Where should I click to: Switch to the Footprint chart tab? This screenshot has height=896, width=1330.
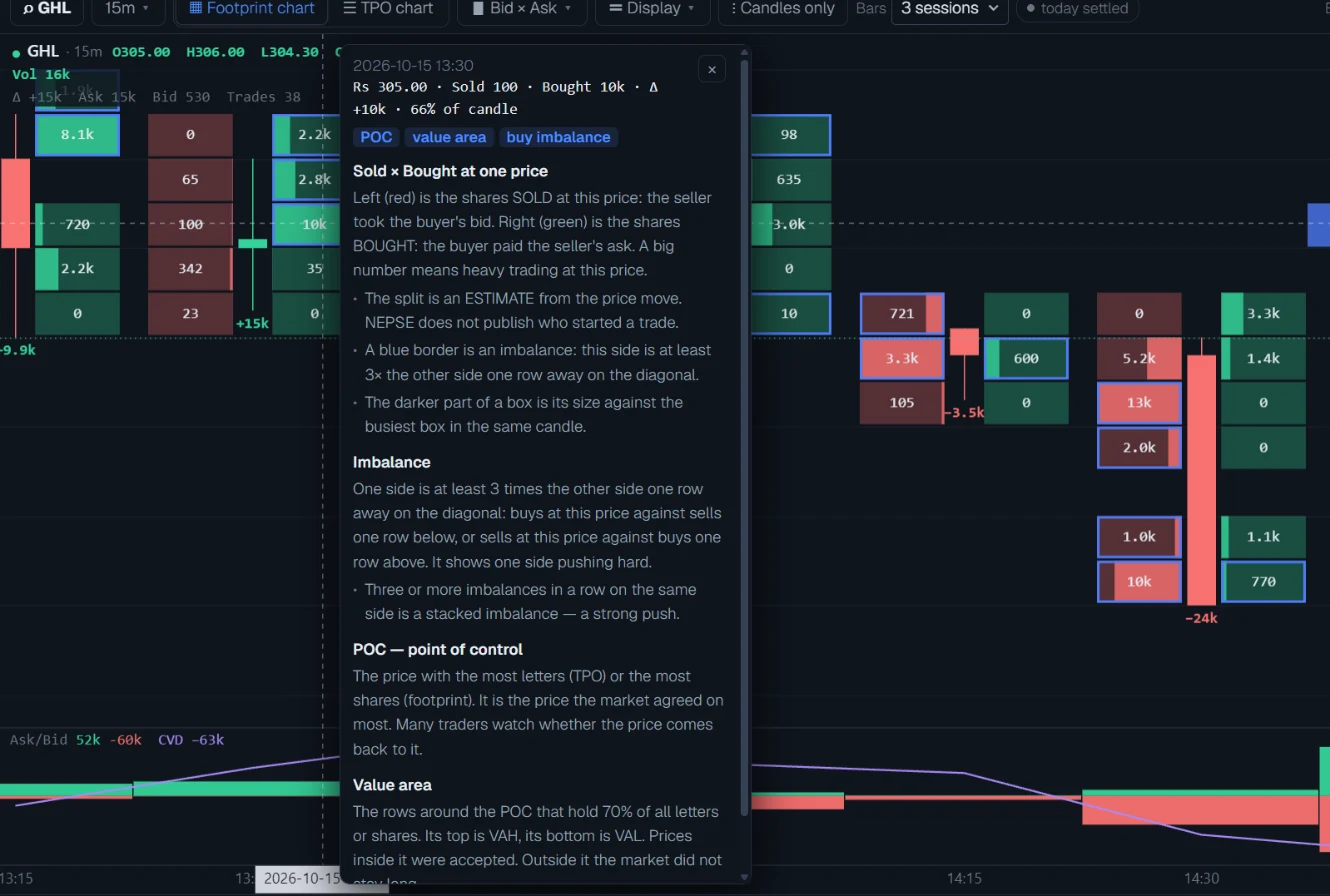(x=252, y=9)
